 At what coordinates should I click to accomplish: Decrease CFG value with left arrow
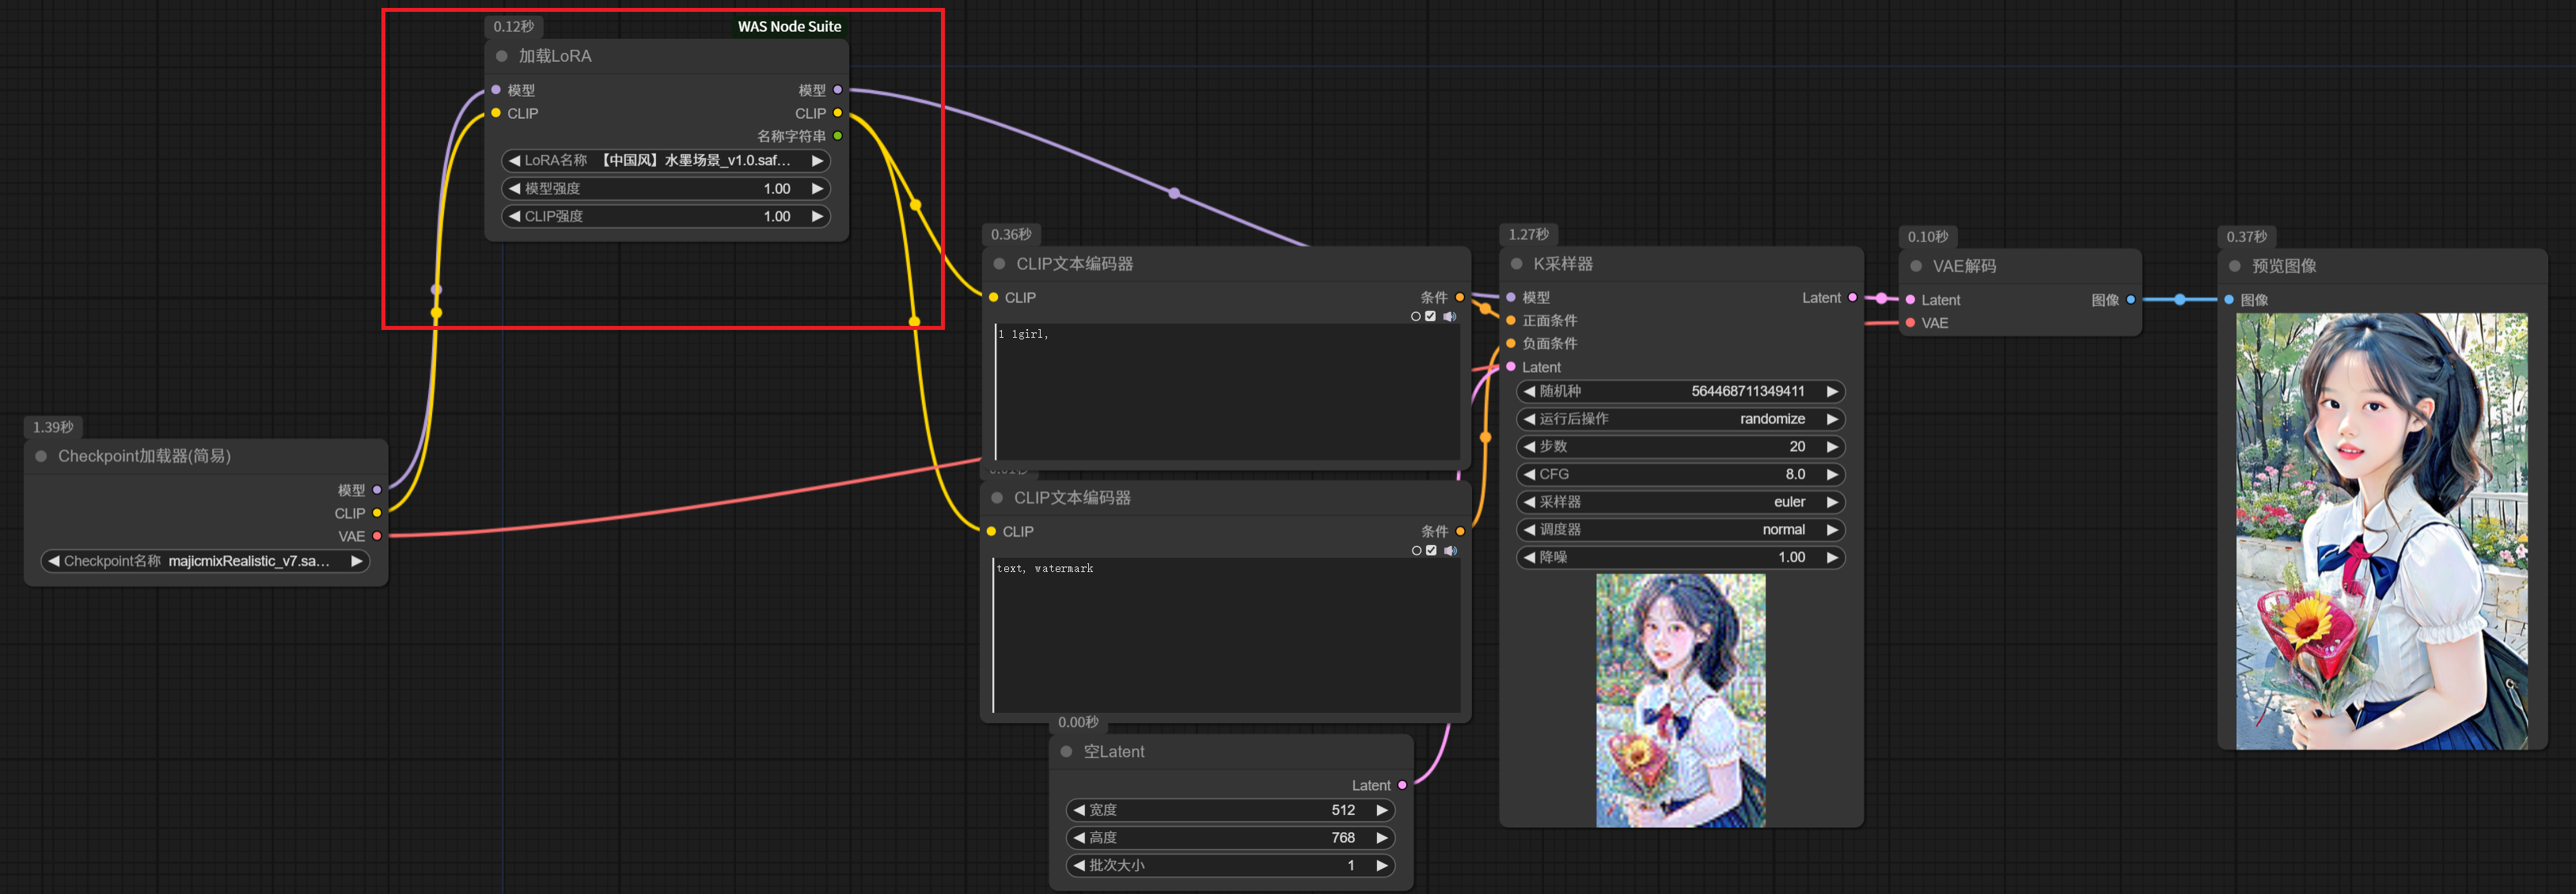pos(1529,474)
